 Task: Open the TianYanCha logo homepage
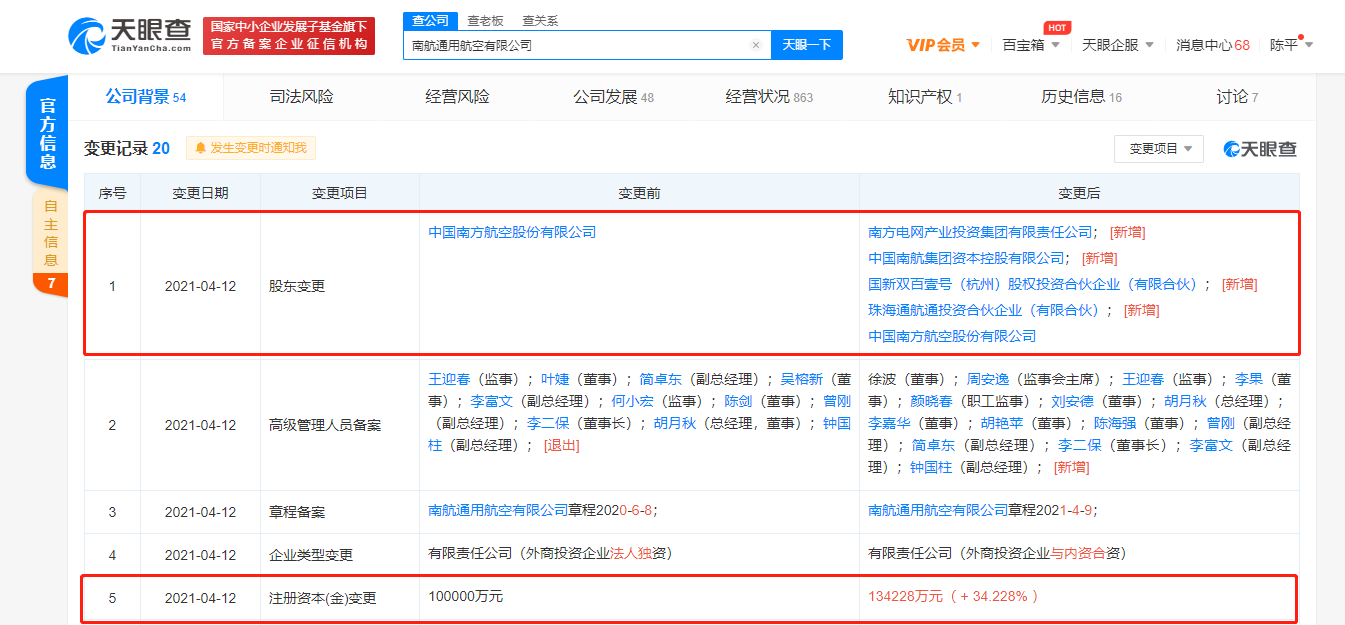130,37
